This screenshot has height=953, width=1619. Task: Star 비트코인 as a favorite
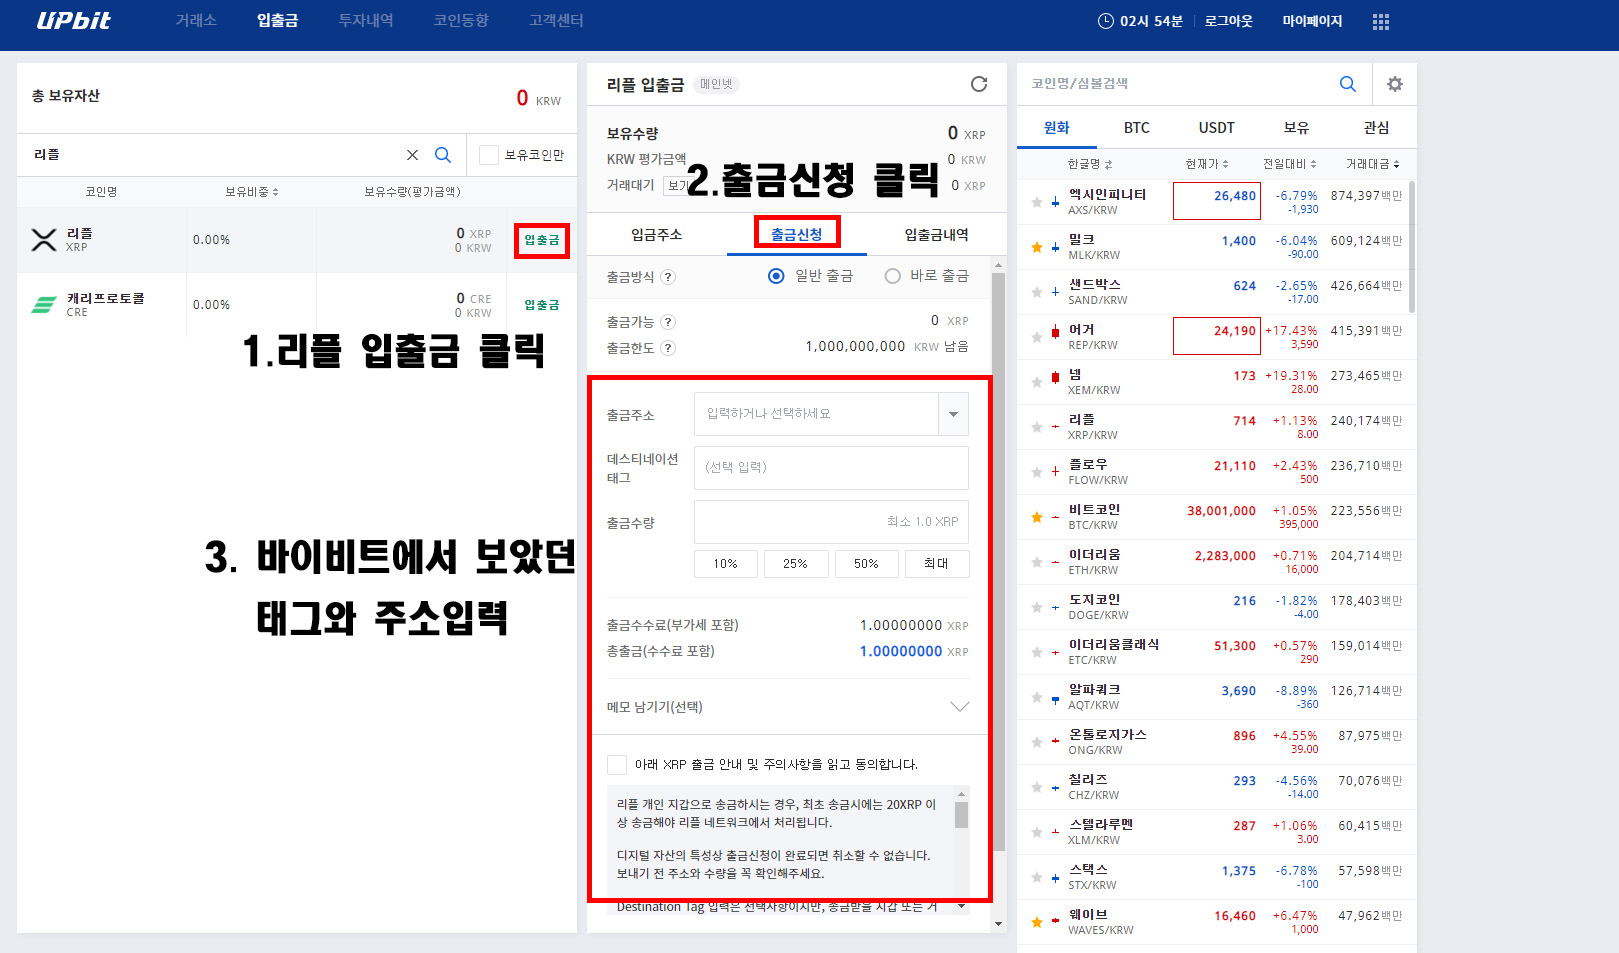click(1035, 516)
